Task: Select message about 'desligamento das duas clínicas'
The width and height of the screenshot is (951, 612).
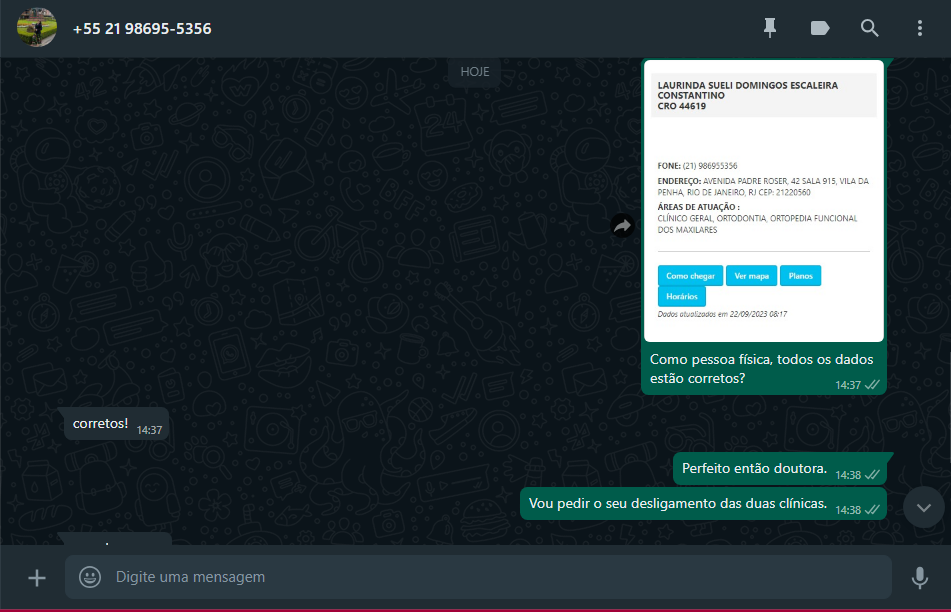Action: 703,504
